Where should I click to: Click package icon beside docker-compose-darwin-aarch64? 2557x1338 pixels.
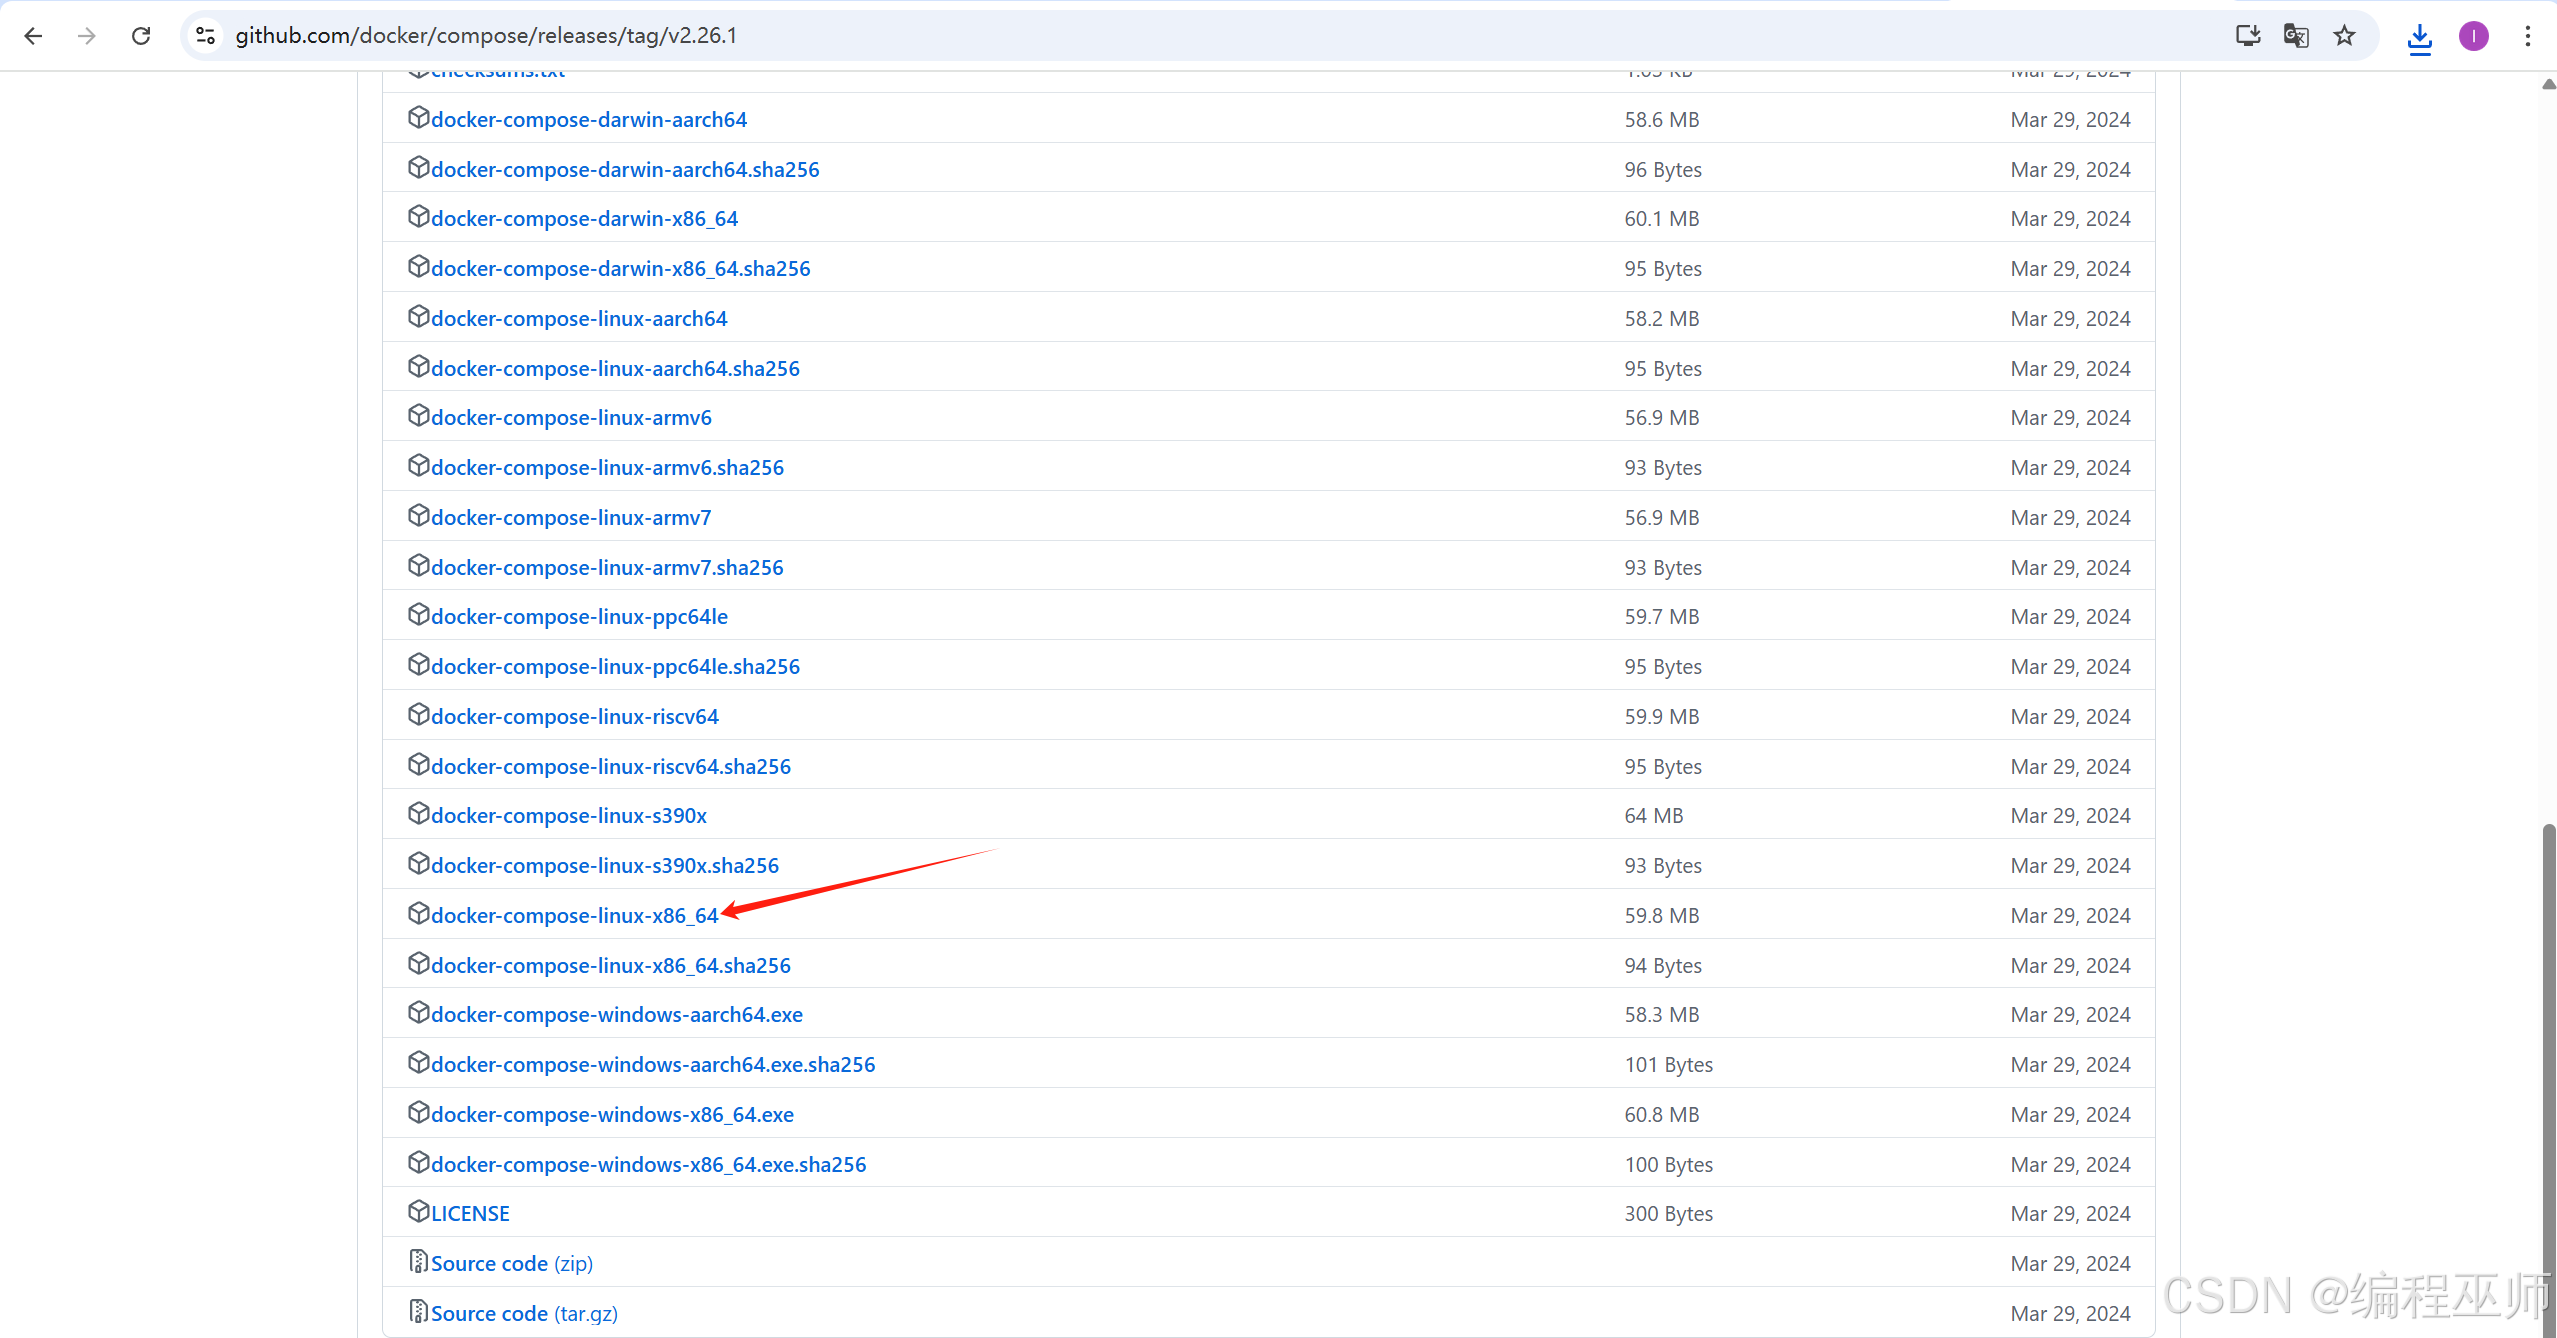(x=418, y=117)
